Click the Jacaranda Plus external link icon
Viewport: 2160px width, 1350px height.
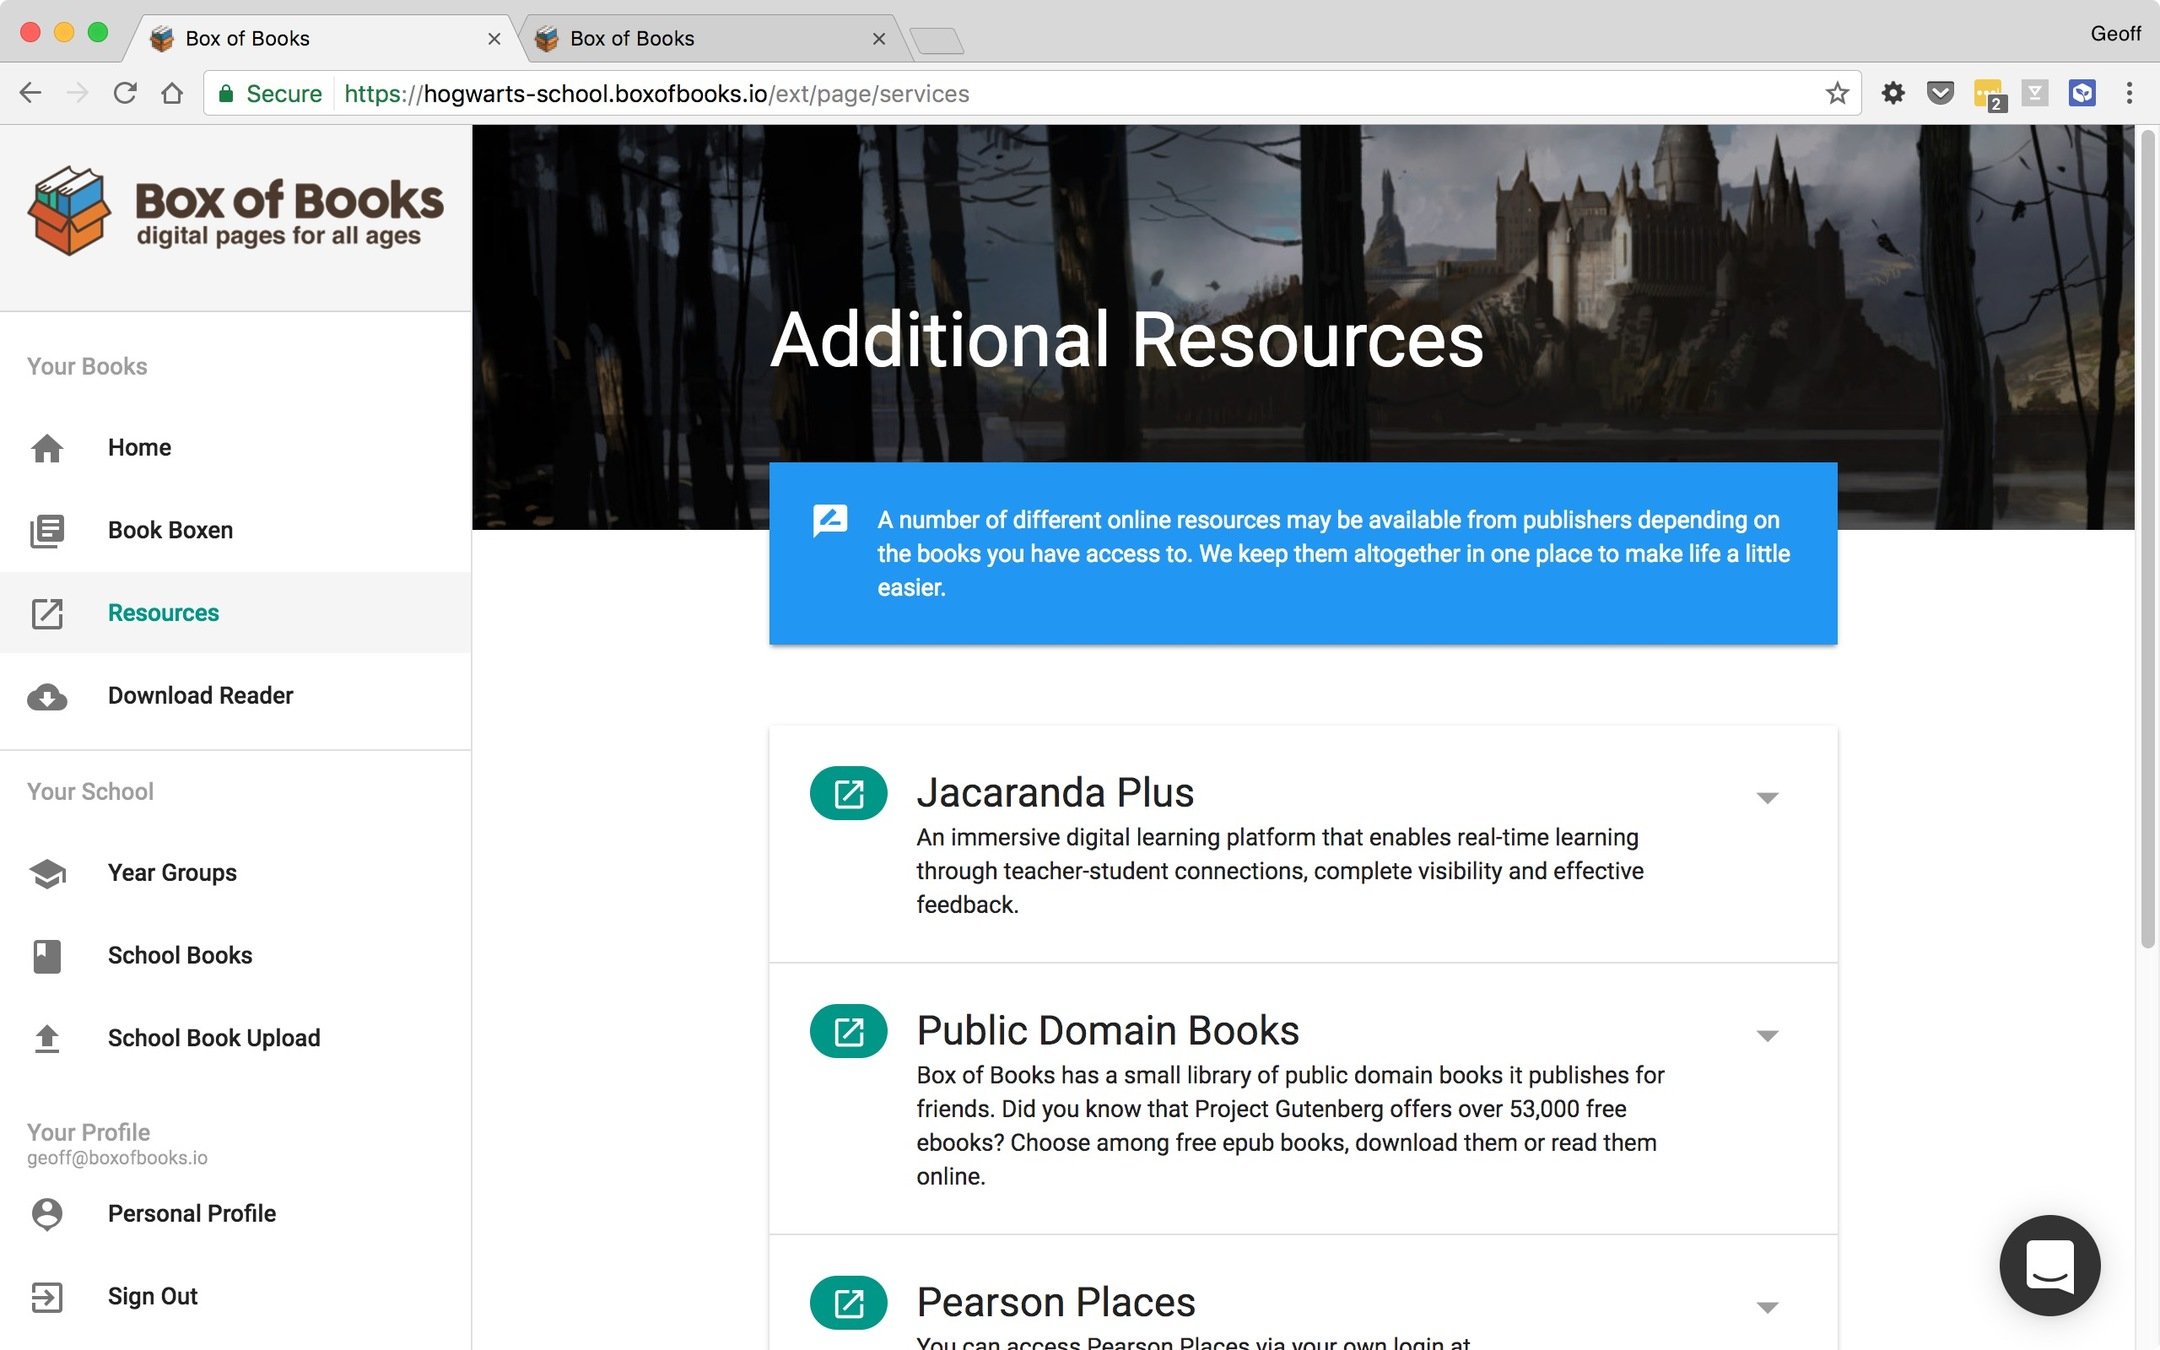tap(848, 793)
